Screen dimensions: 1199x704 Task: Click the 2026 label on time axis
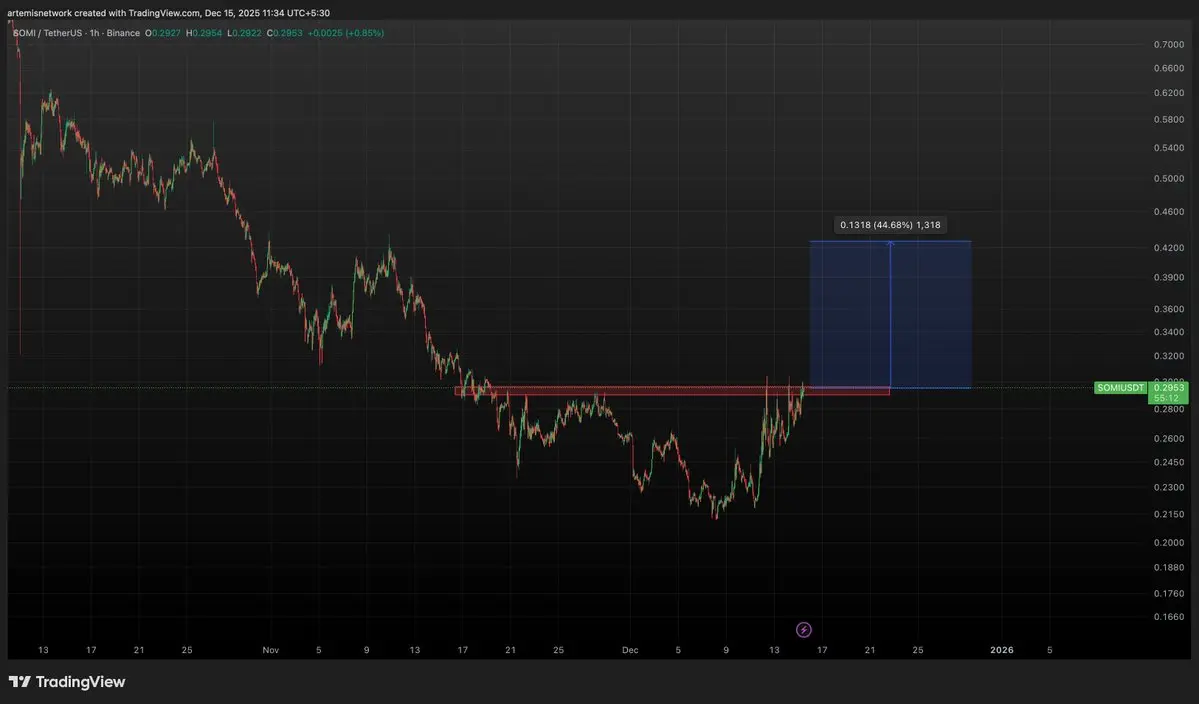coord(1002,650)
